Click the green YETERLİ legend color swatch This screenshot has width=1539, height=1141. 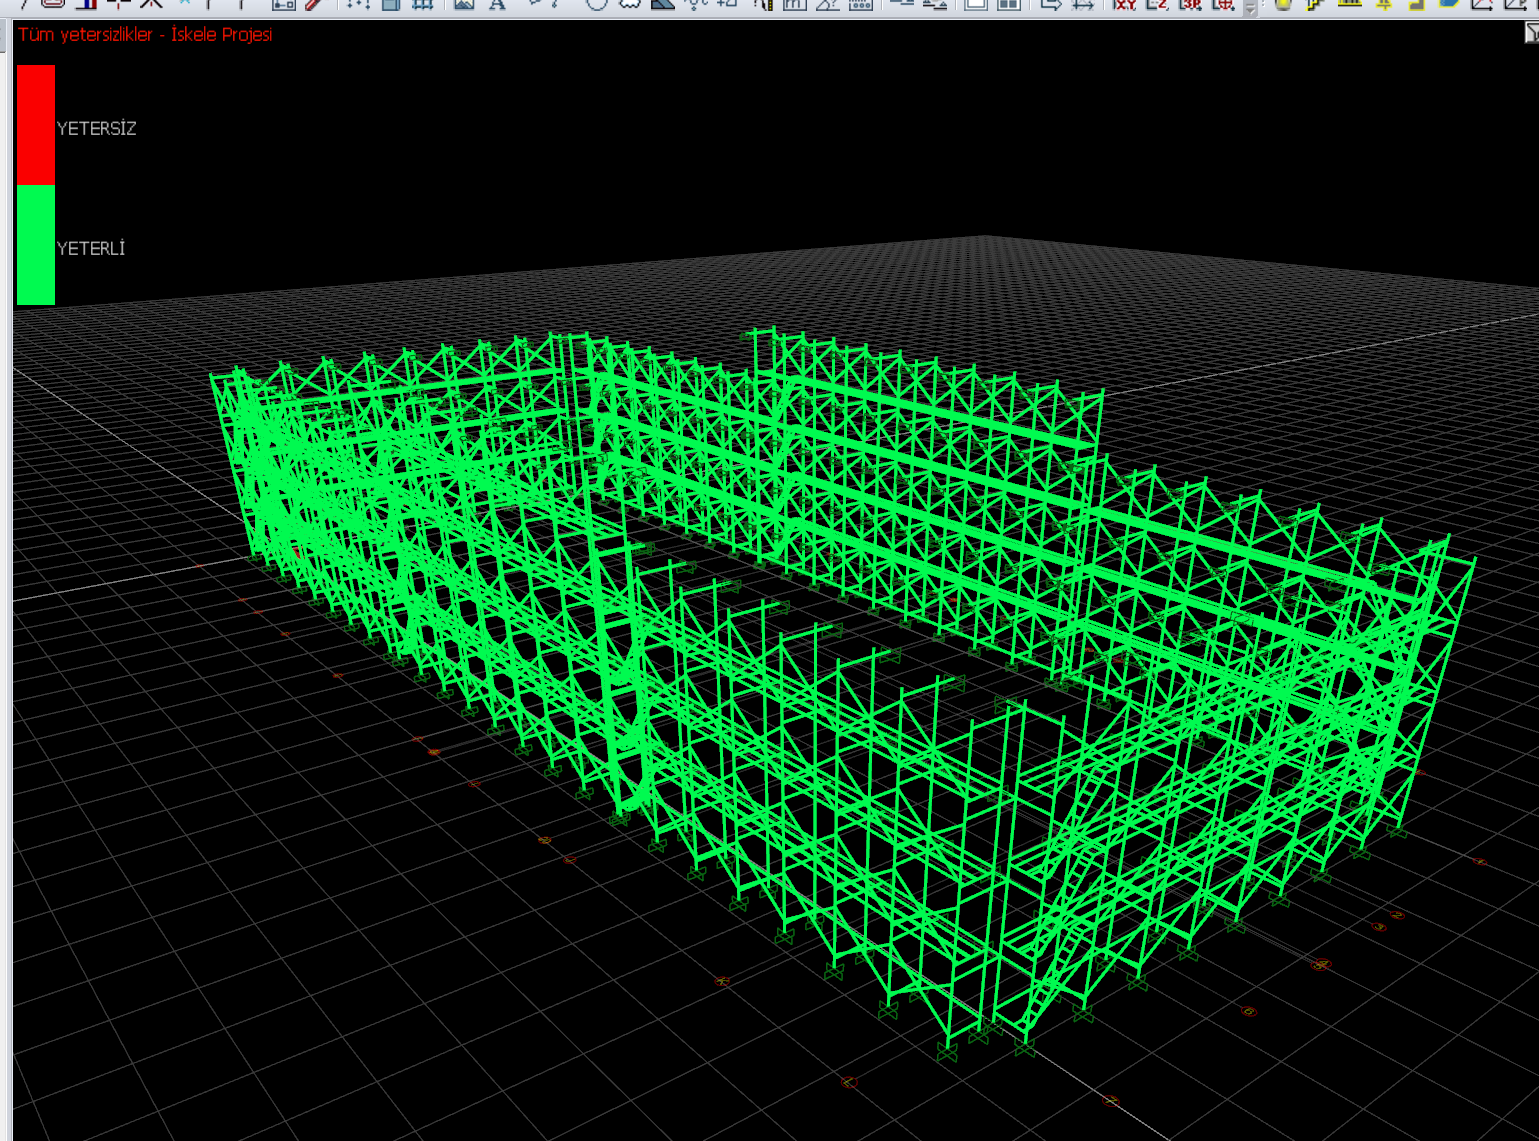pos(36,245)
